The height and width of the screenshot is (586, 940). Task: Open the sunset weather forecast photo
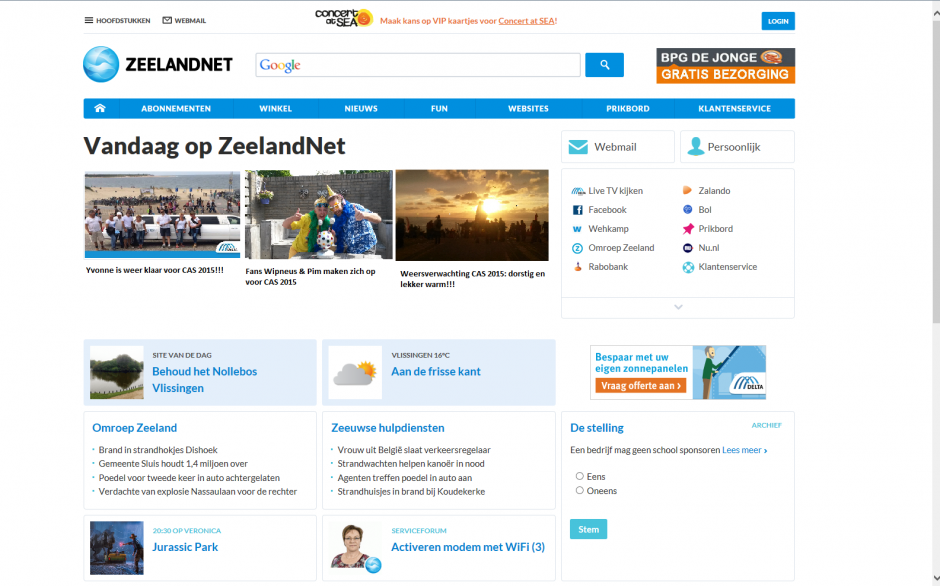click(x=472, y=215)
